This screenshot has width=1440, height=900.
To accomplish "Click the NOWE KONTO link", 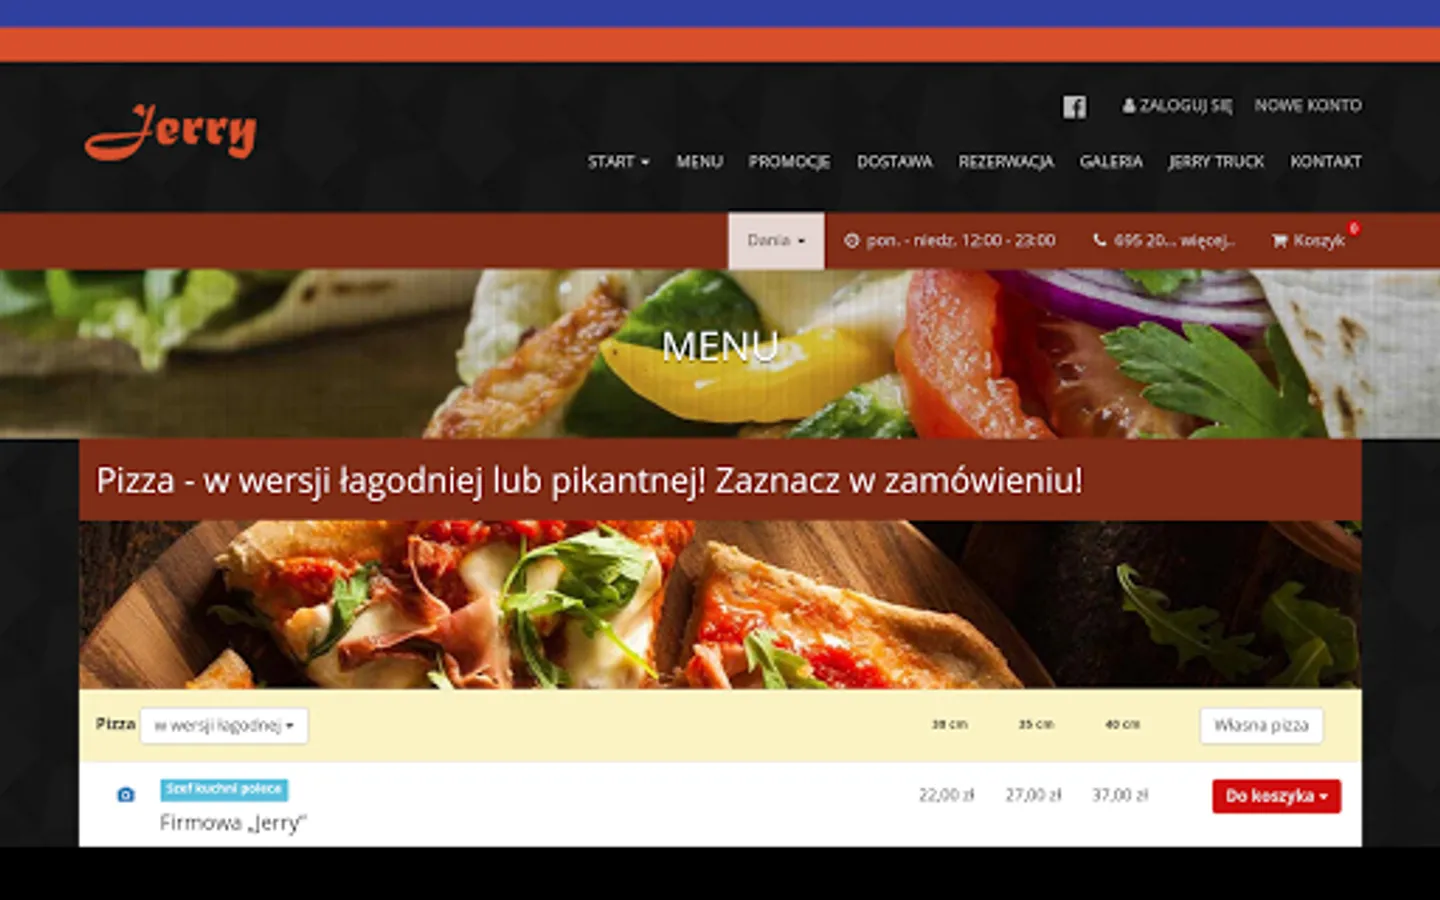I will click(1308, 105).
